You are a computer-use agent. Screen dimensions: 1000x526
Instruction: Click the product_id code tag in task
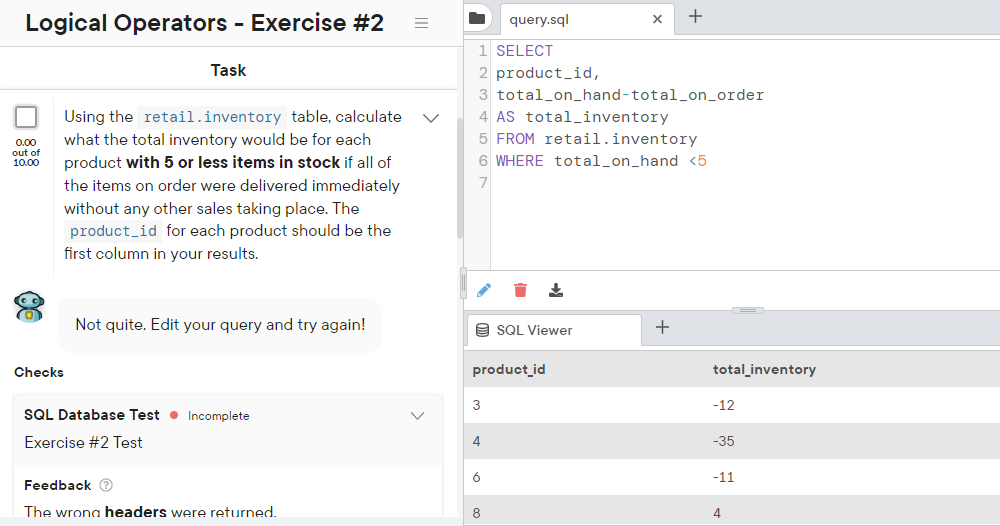tap(114, 231)
